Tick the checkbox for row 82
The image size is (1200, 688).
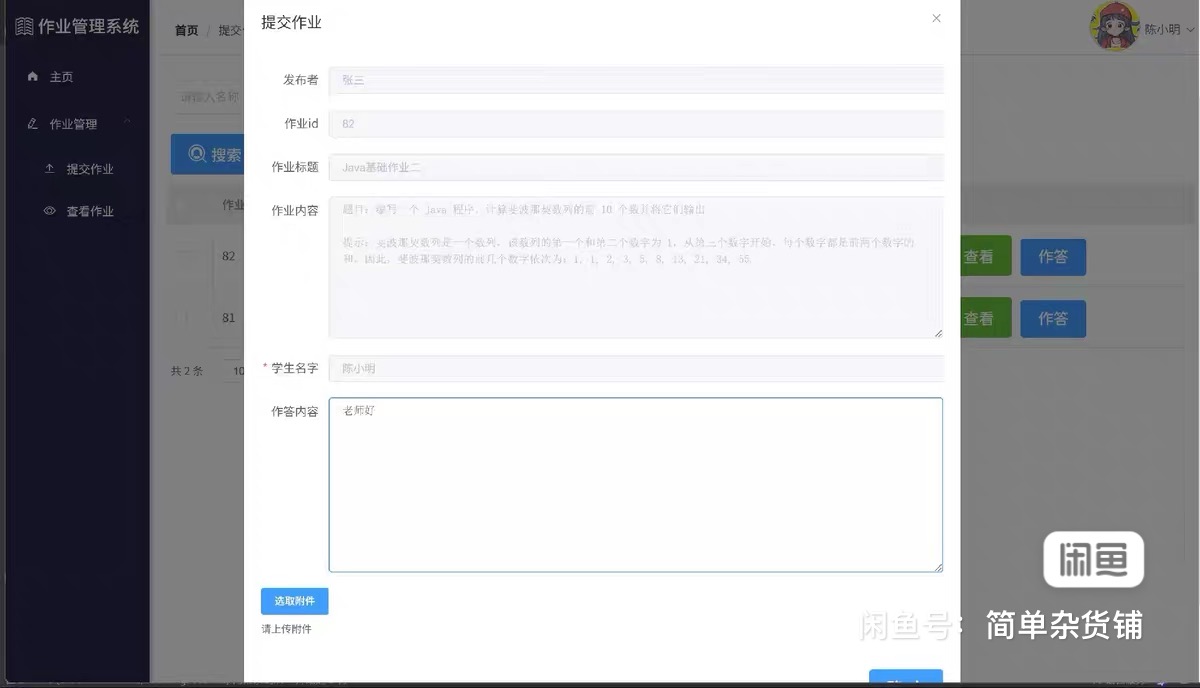(x=182, y=257)
